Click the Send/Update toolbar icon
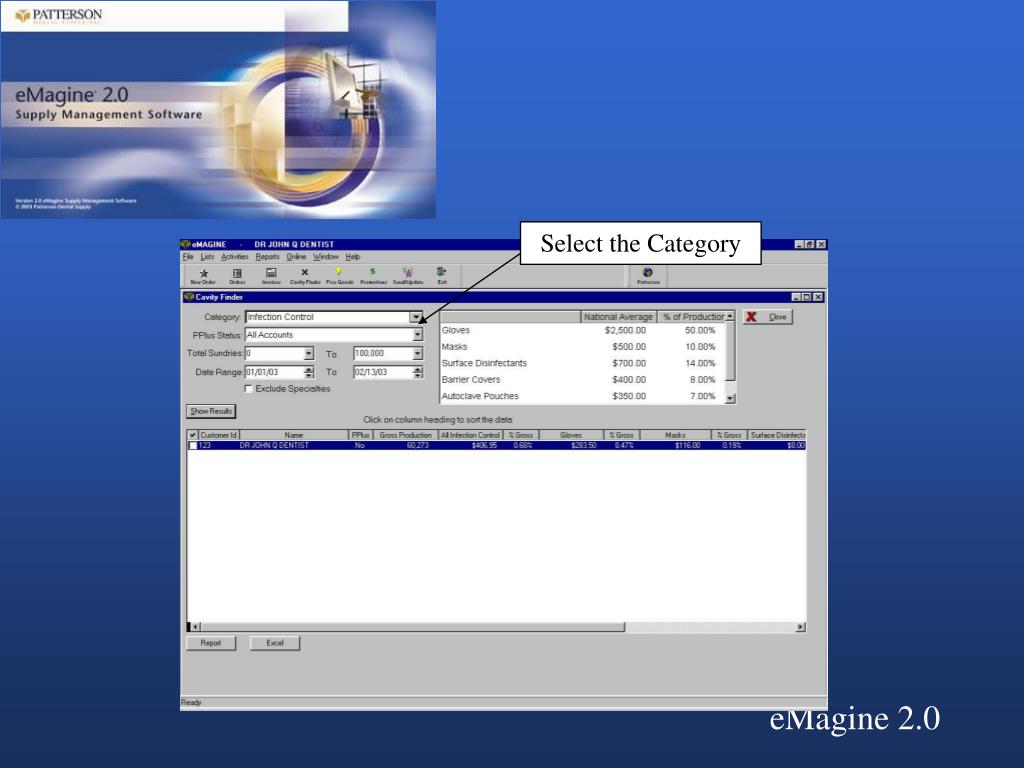1024x768 pixels. pyautogui.click(x=408, y=276)
